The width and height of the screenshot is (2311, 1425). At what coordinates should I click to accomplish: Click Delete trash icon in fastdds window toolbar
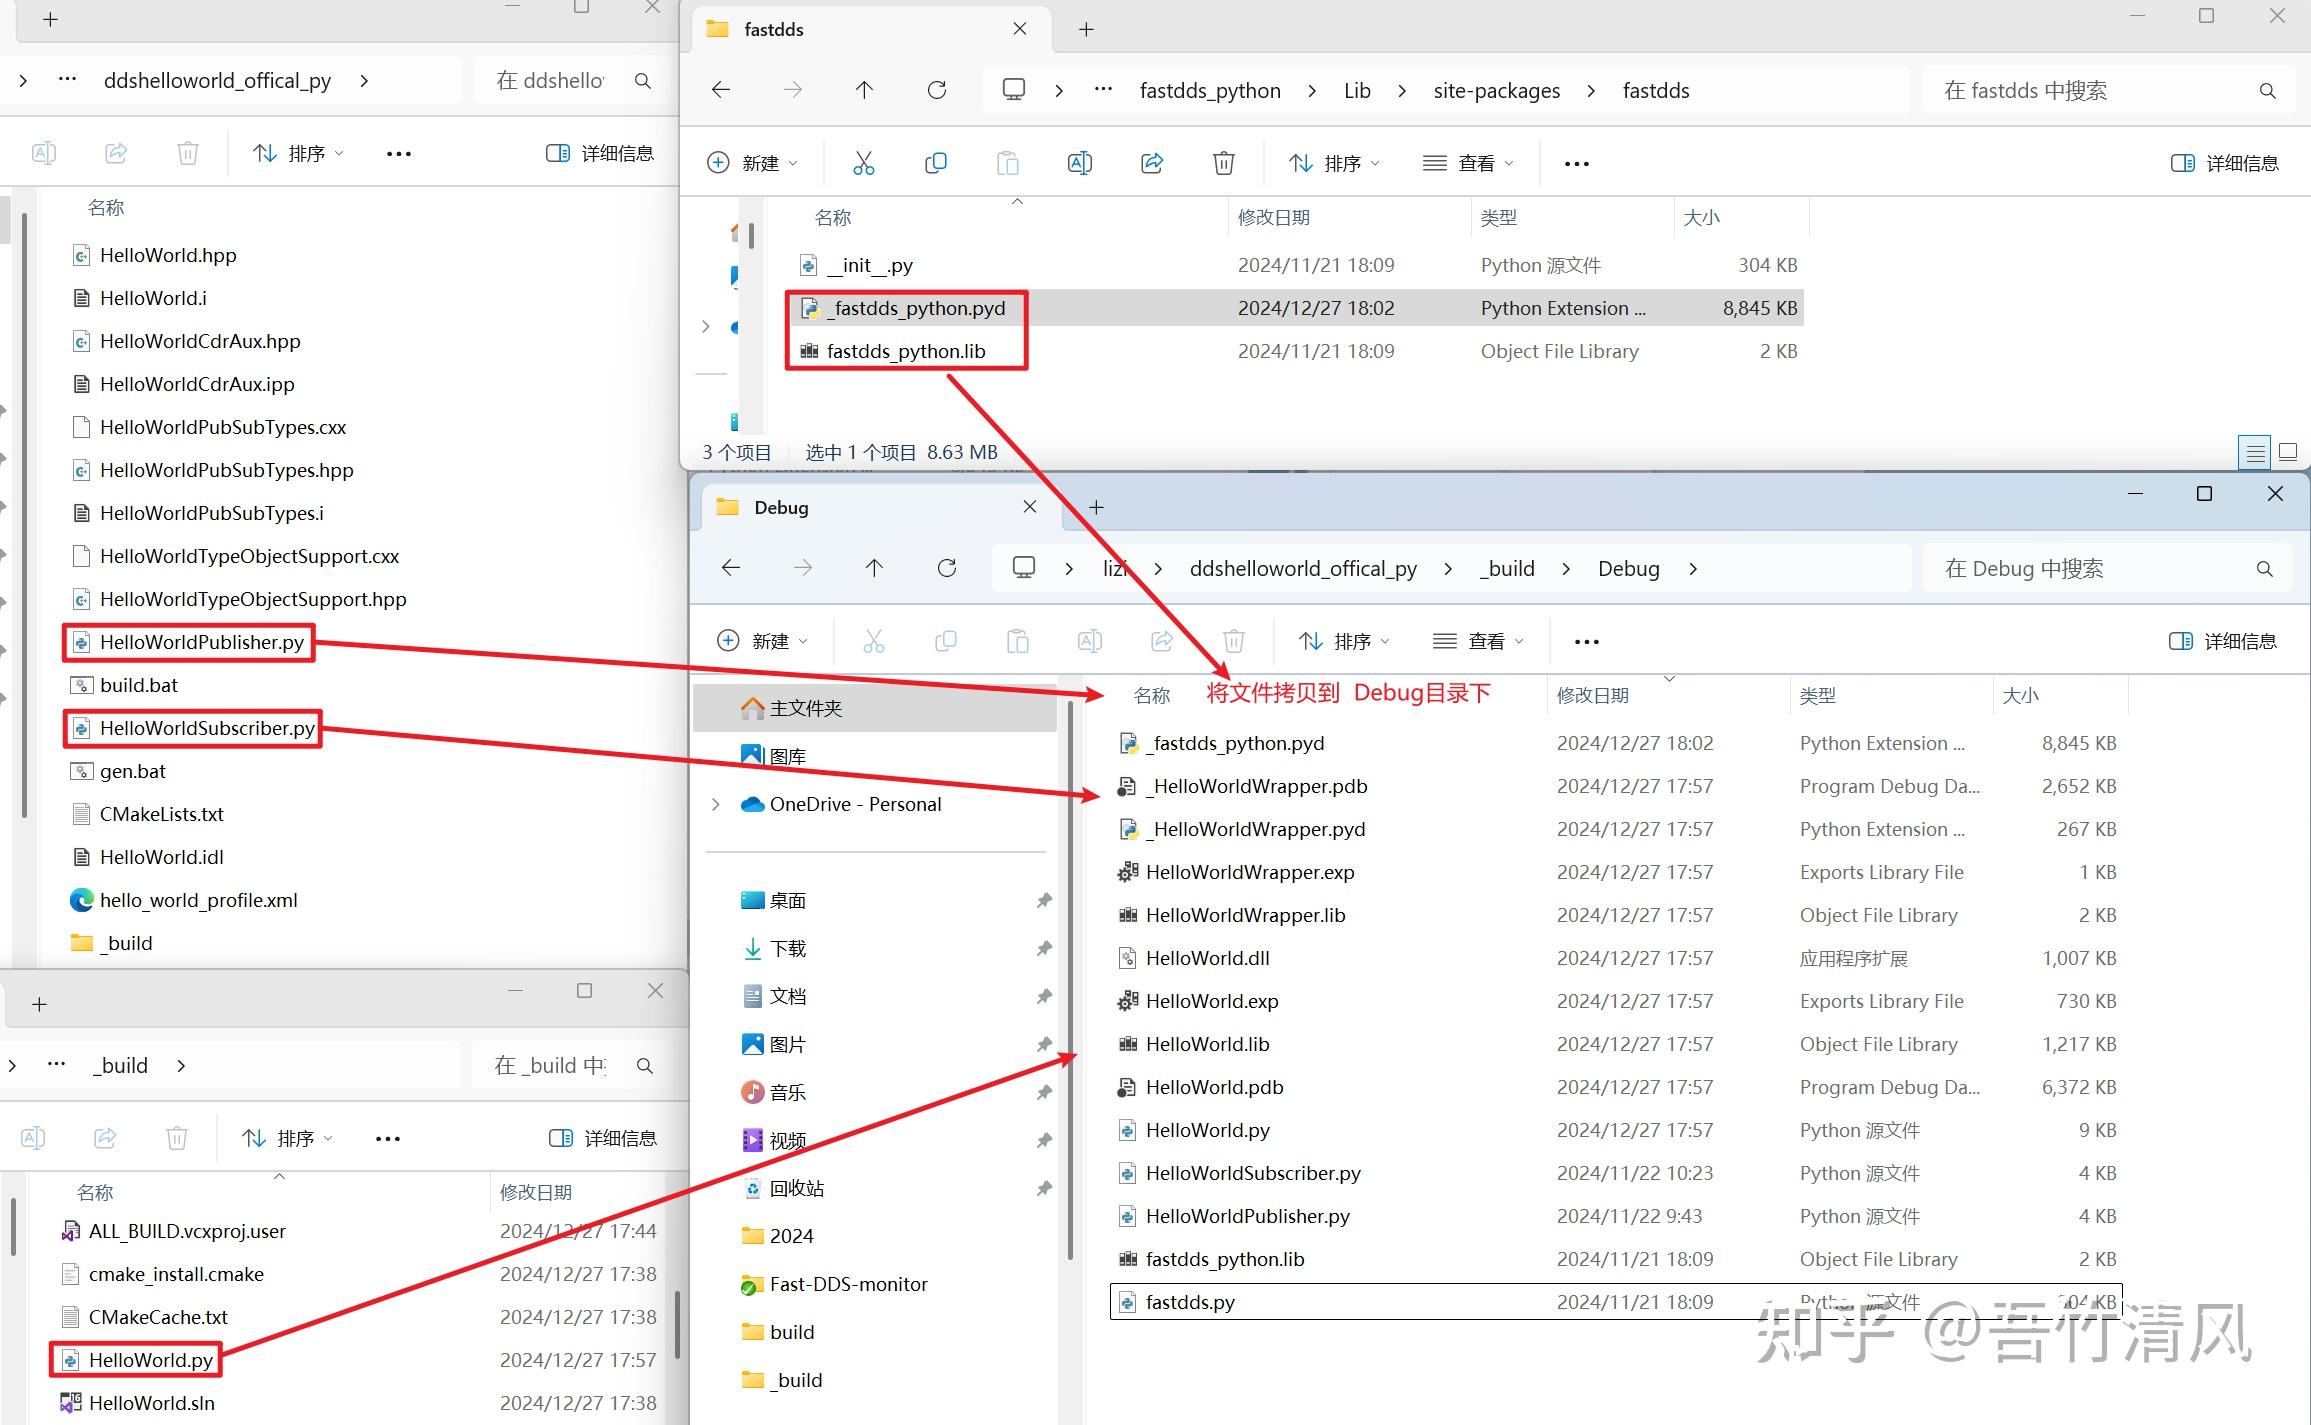[x=1223, y=163]
